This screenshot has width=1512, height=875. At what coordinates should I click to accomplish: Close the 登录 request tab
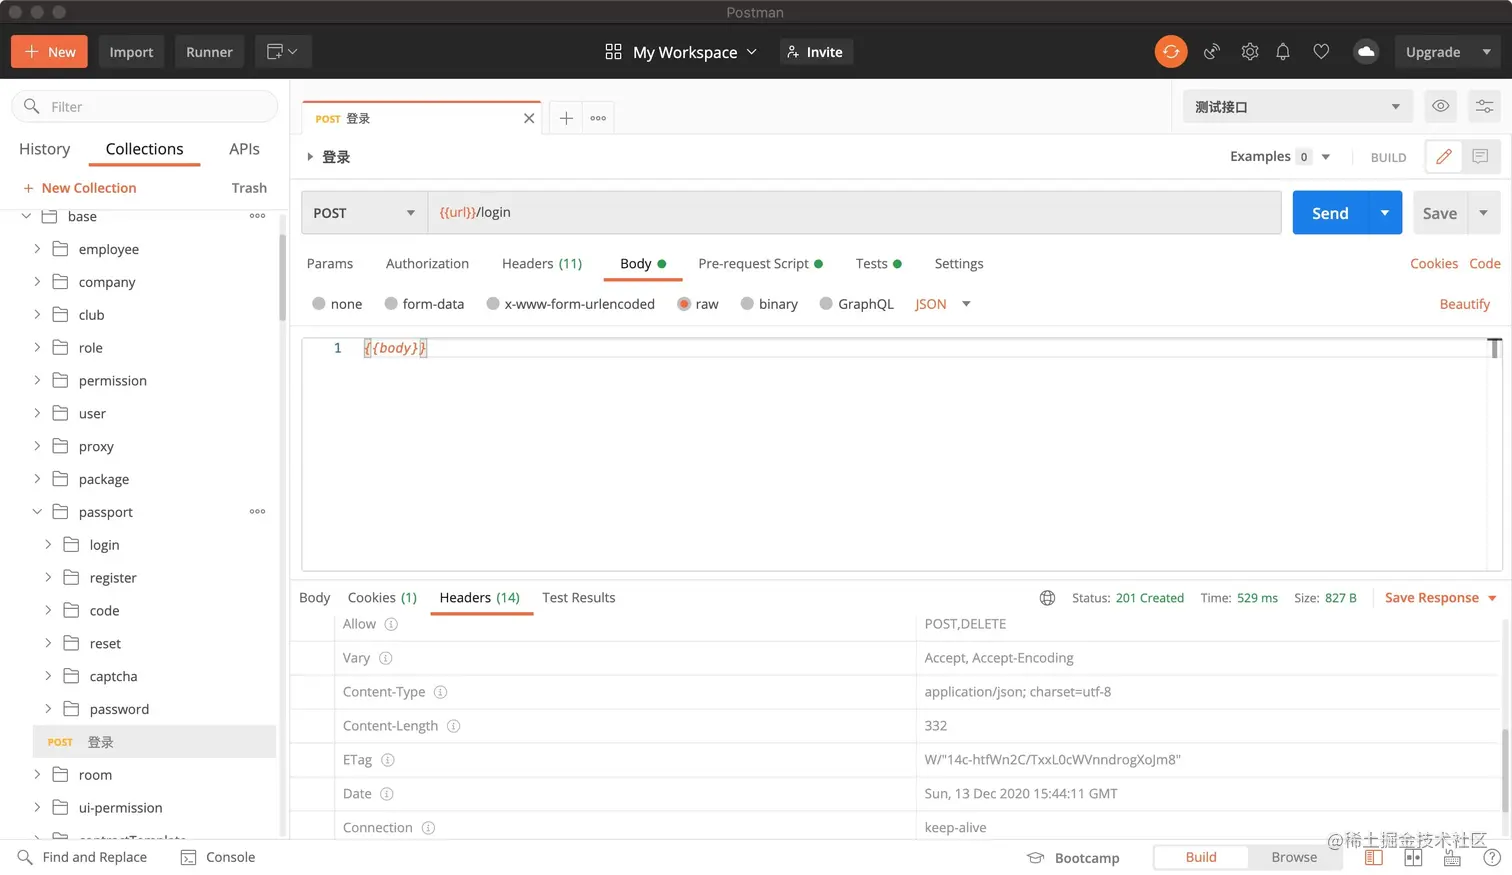529,118
